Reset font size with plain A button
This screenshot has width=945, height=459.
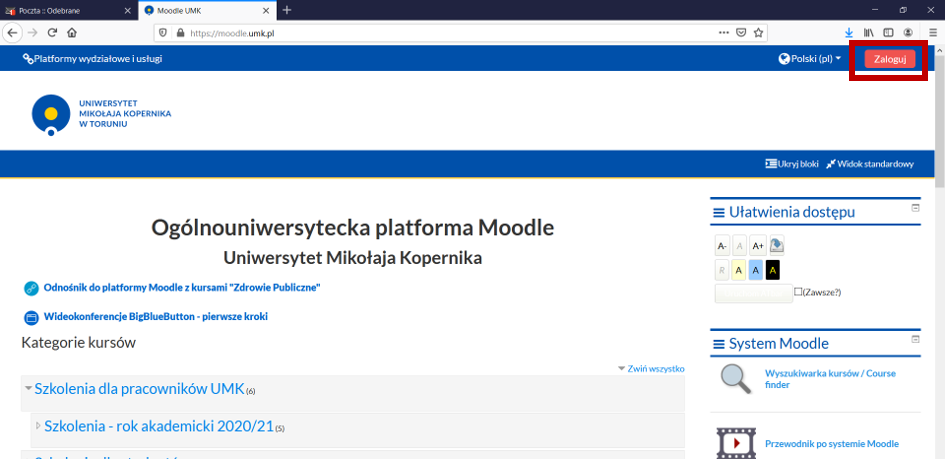click(739, 246)
